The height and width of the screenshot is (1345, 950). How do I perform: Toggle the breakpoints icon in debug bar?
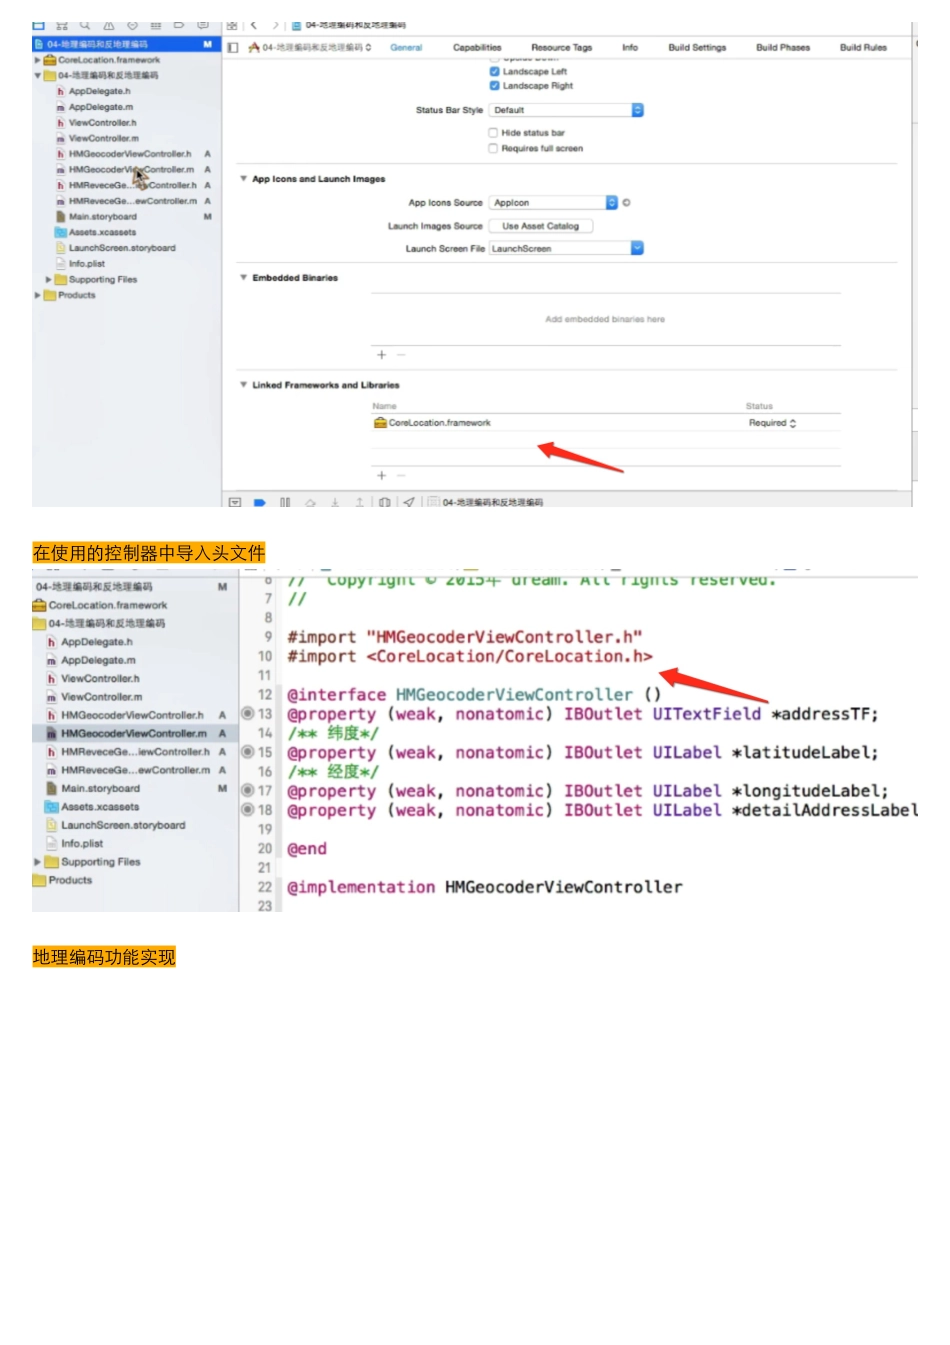259,502
